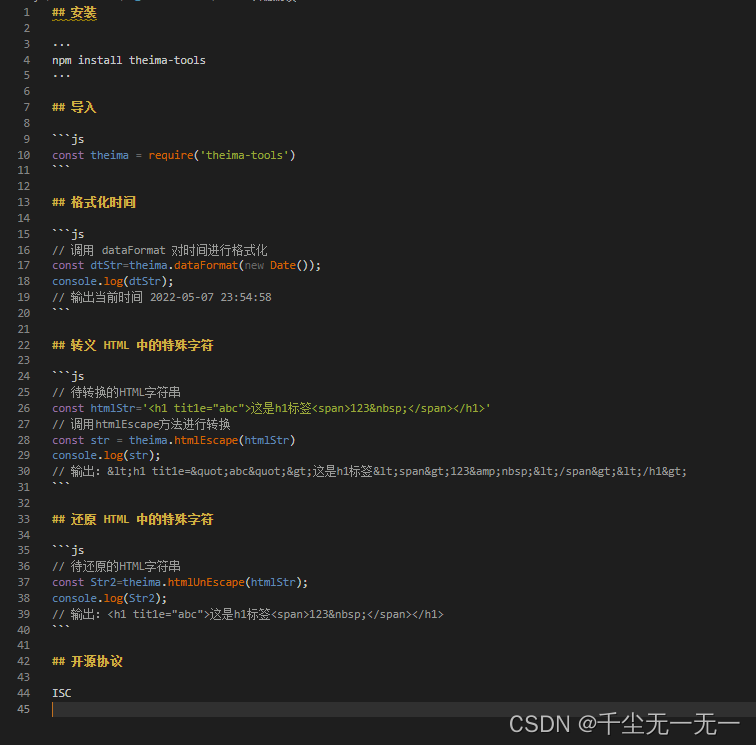Image resolution: width=756 pixels, height=745 pixels.
Task: Click the comment '调用htmlEscape方法进行转换'
Action: [x=141, y=424]
